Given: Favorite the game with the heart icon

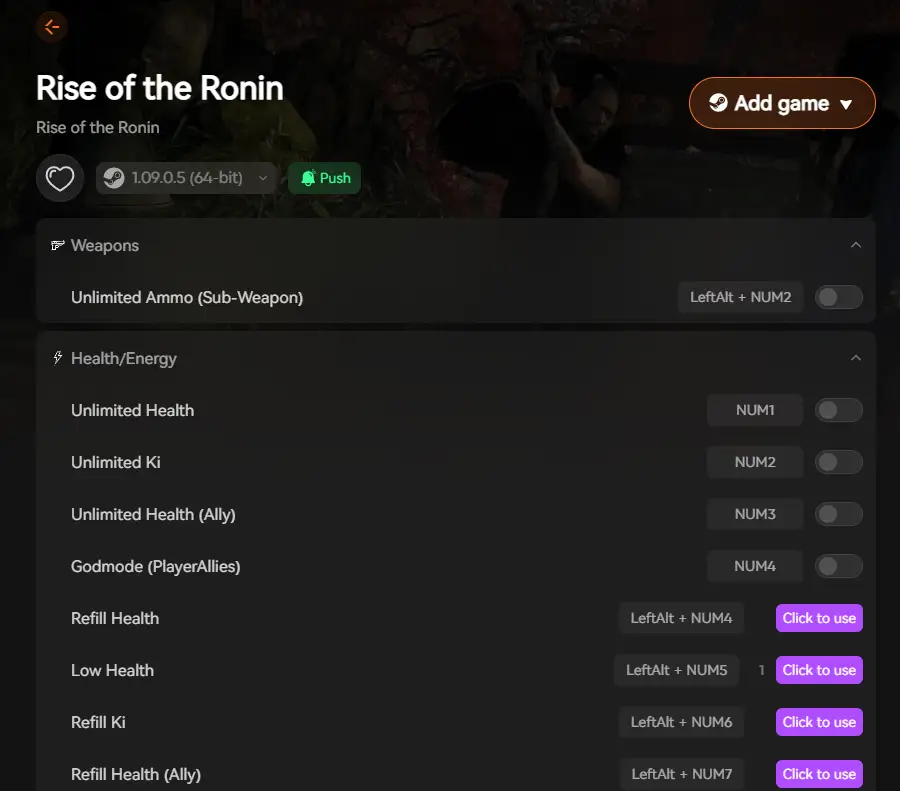Looking at the screenshot, I should (59, 177).
